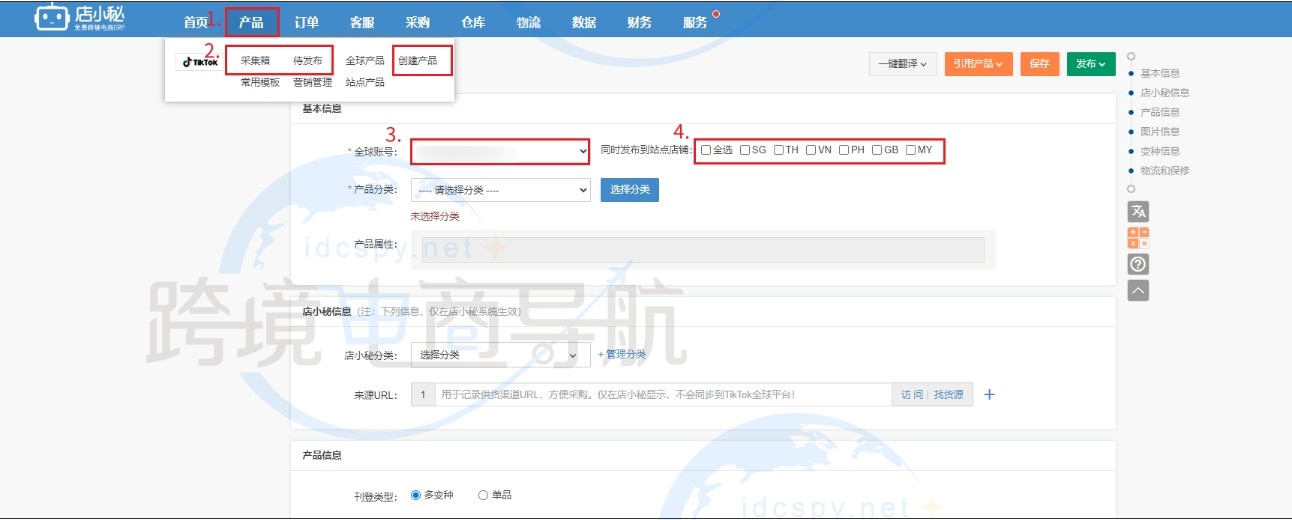Click 找货源 next to source URL

[x=949, y=395]
